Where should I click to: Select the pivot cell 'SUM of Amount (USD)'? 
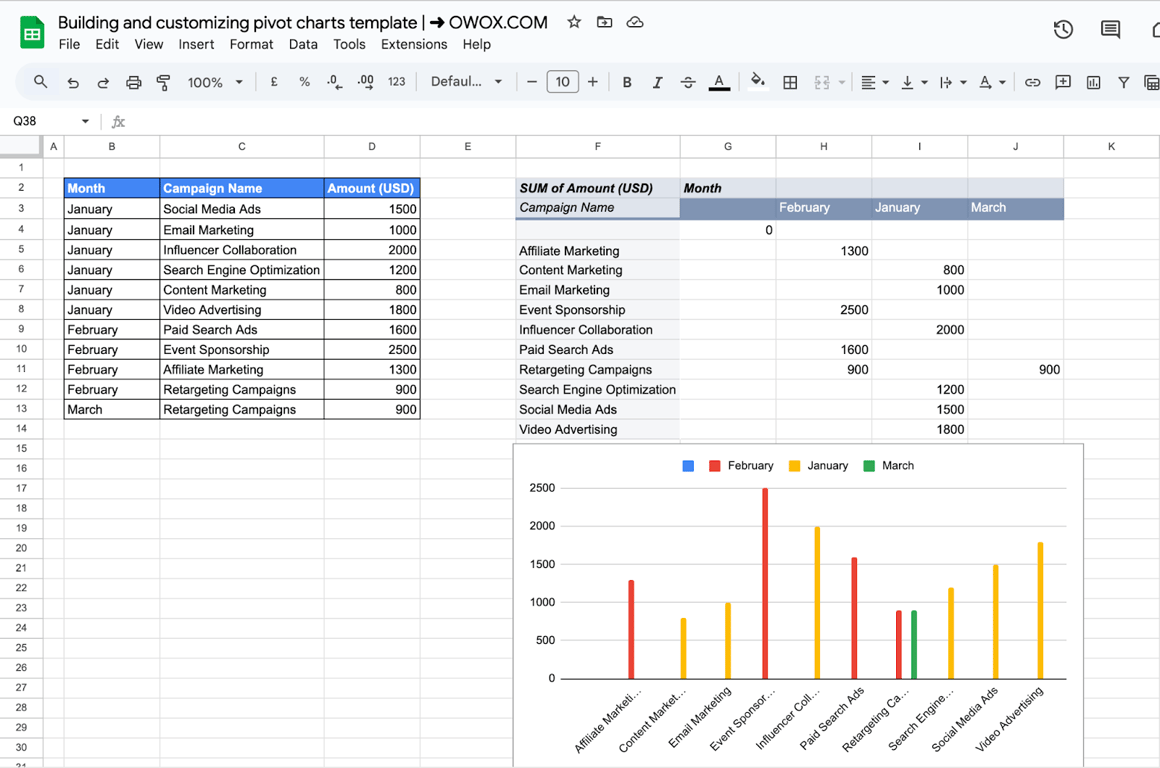click(598, 188)
